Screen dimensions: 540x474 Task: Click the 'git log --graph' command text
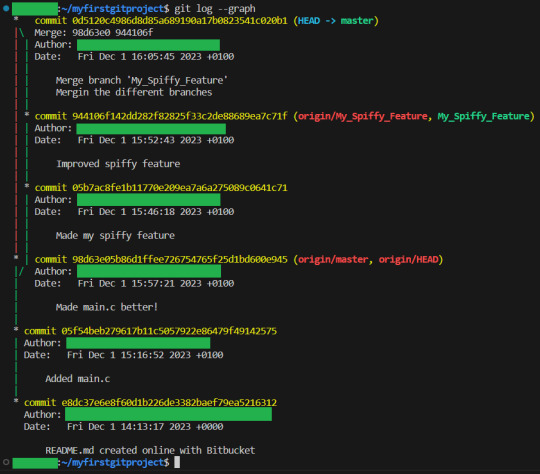click(215, 8)
